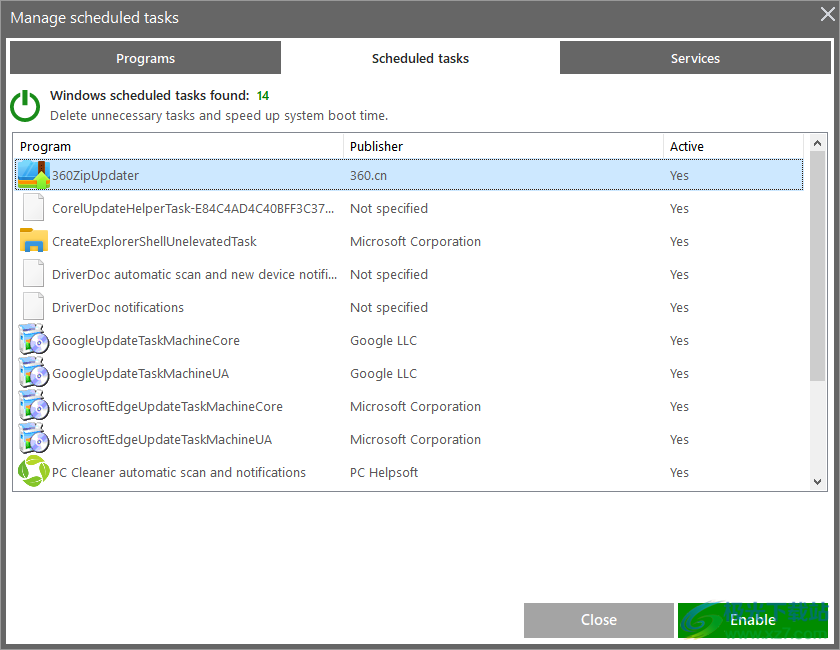
Task: Click the CreateExplorerShellUnelevatedTask folder icon
Action: tap(34, 241)
